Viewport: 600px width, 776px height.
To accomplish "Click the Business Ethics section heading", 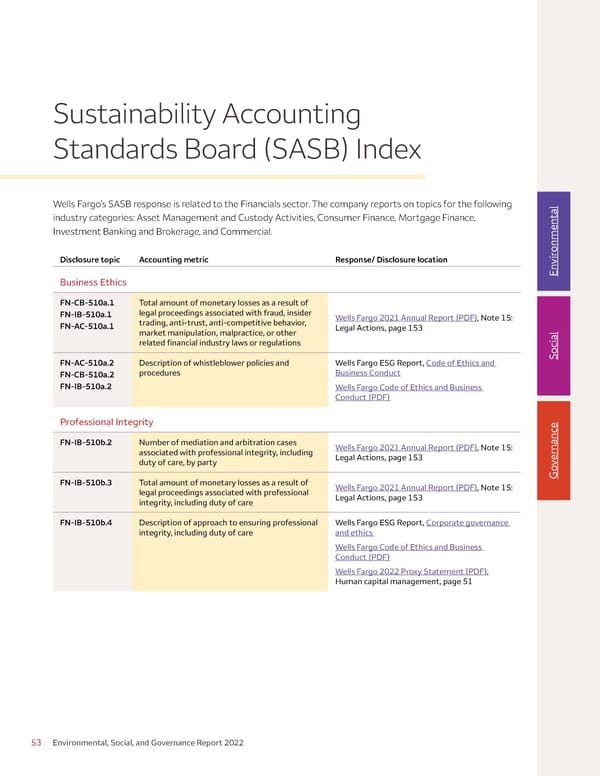I will click(x=93, y=282).
